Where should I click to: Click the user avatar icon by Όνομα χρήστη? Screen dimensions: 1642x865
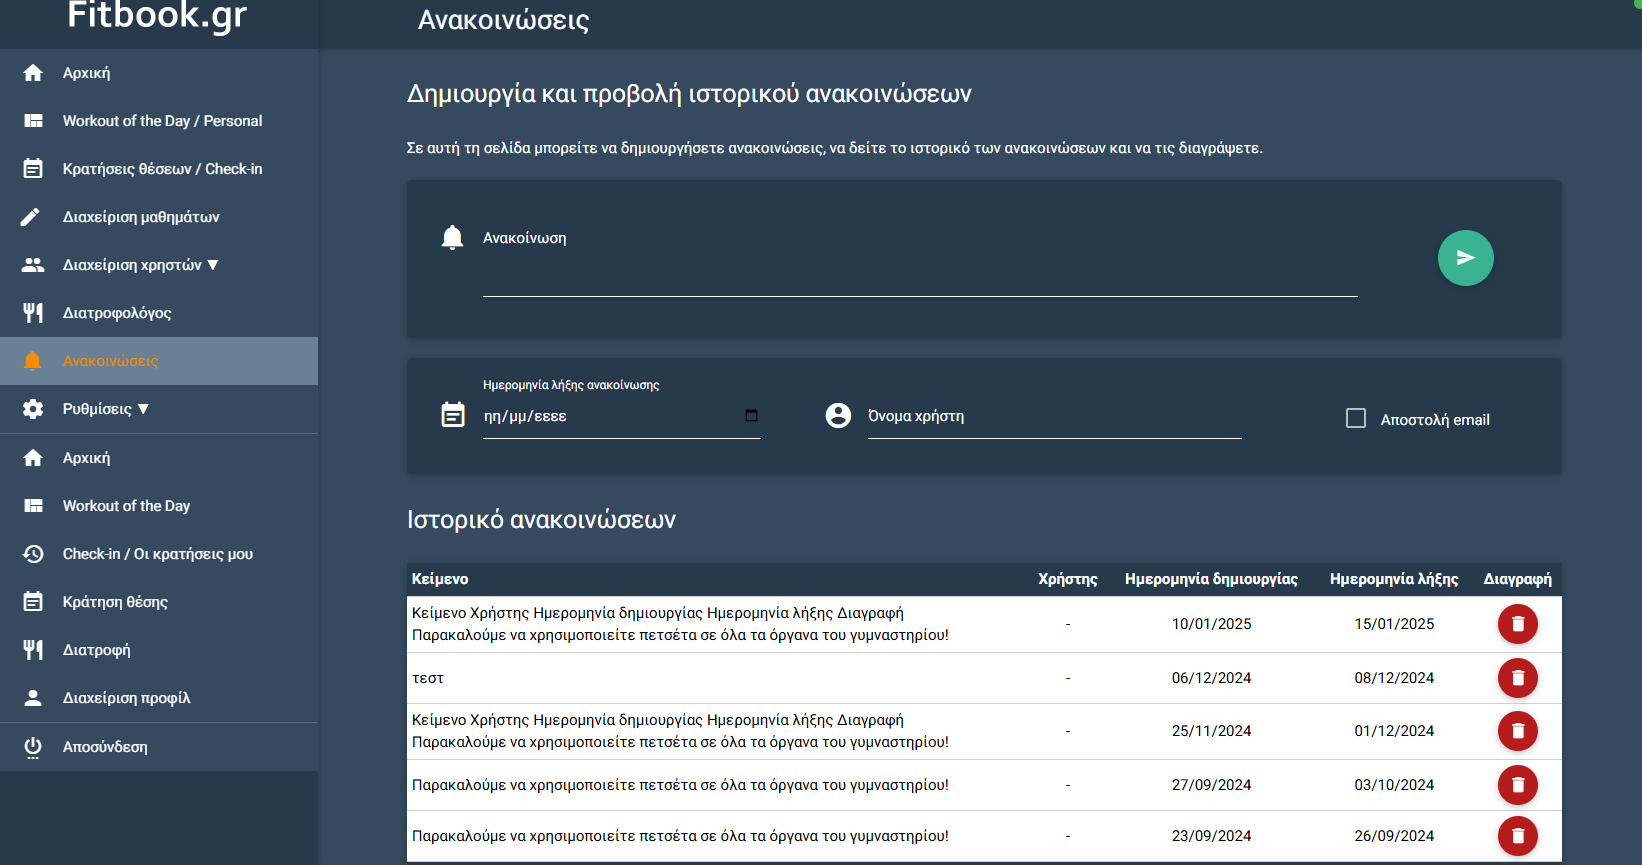tap(838, 416)
